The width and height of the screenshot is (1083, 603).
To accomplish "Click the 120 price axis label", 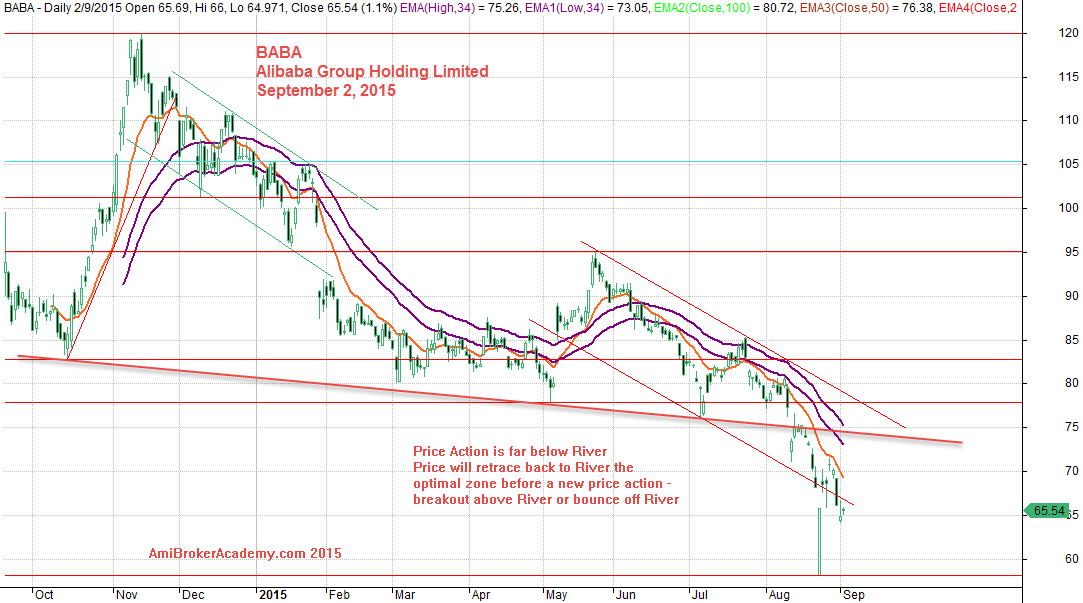I will 1068,32.
